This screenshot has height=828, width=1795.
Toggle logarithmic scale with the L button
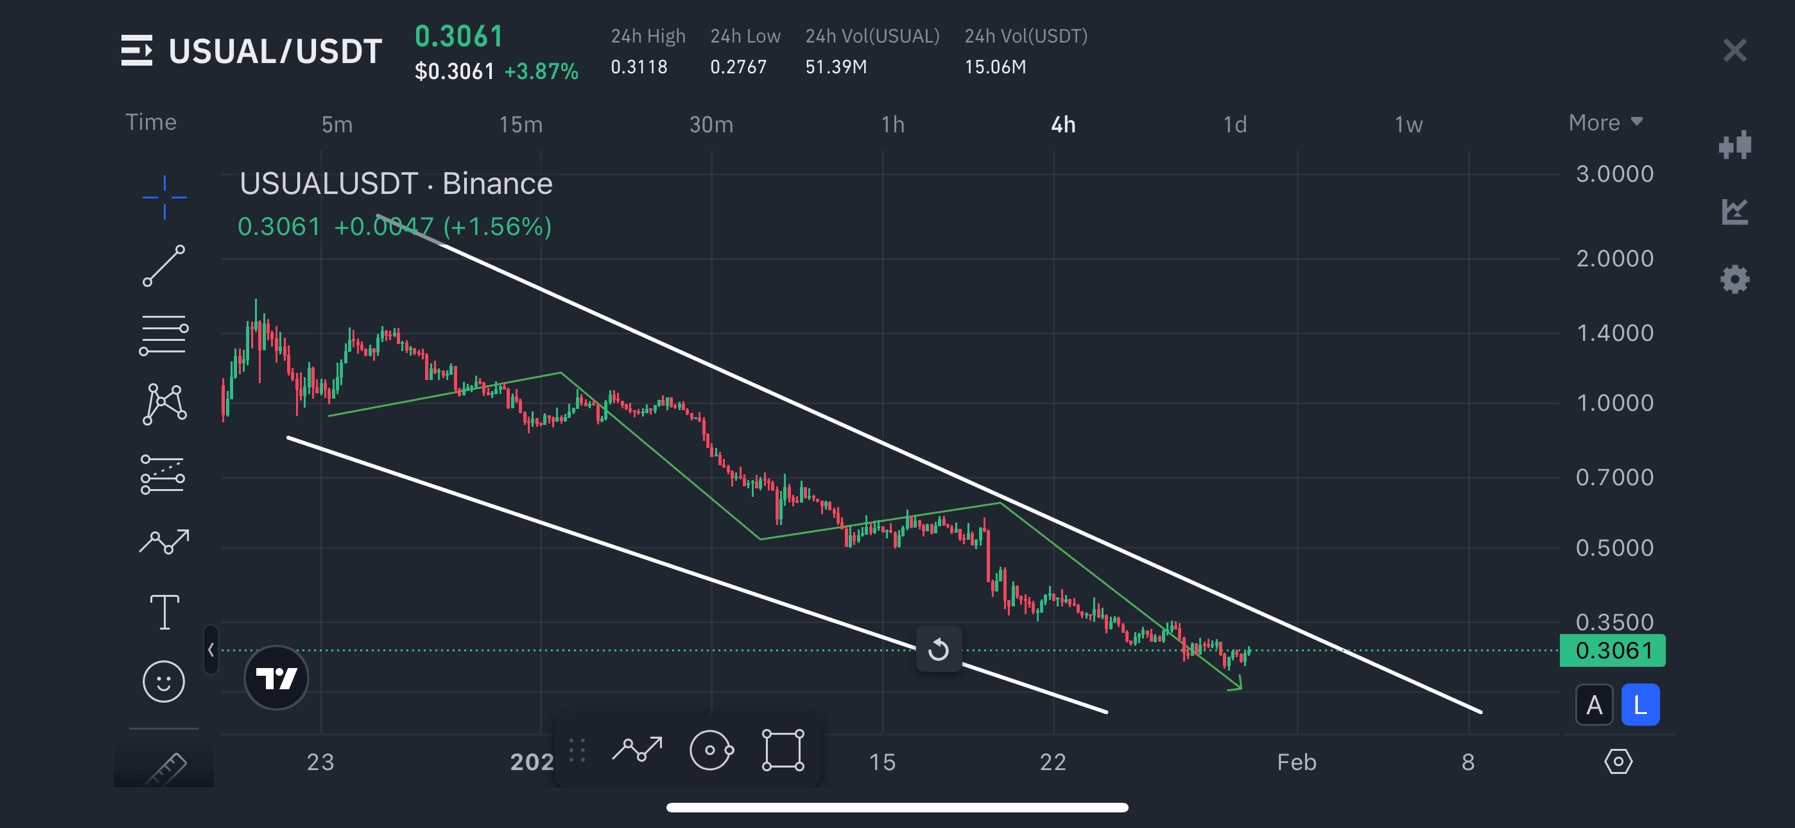1640,705
